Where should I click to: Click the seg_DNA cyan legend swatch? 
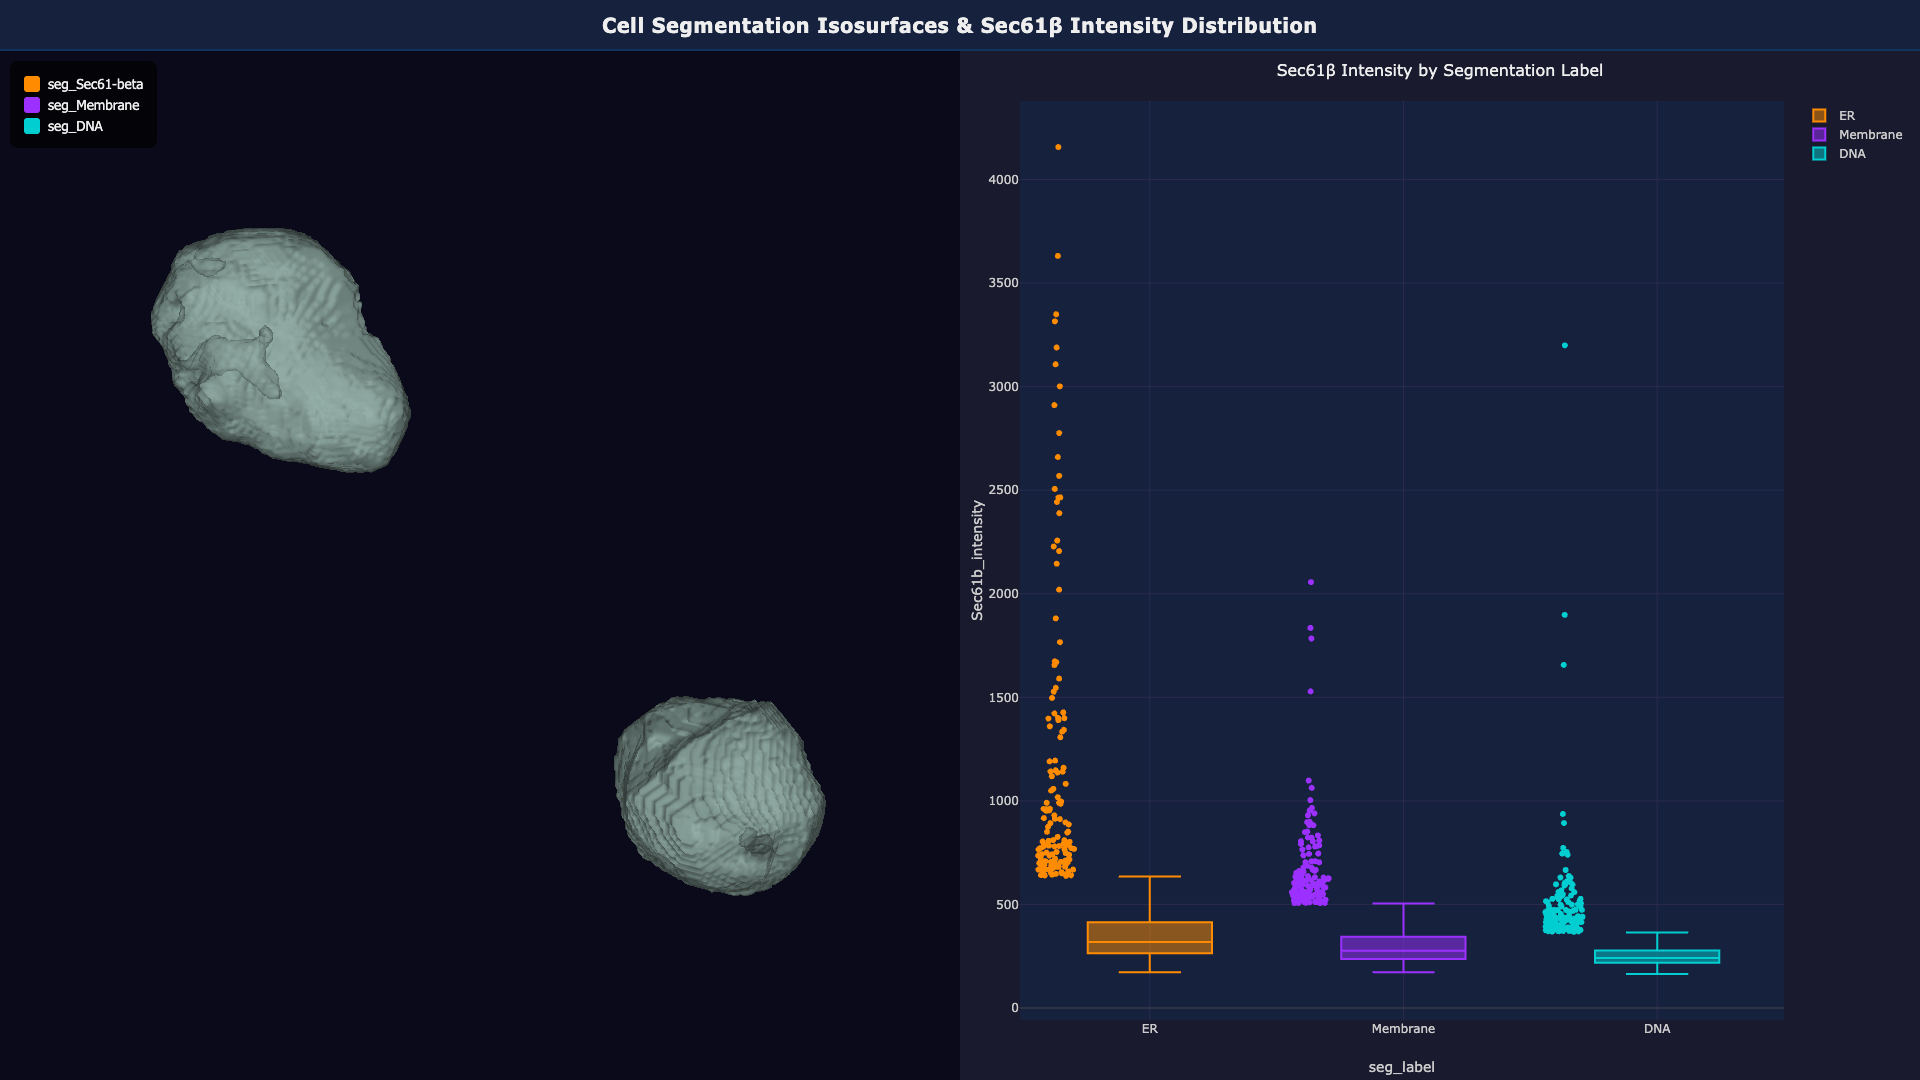[x=32, y=126]
